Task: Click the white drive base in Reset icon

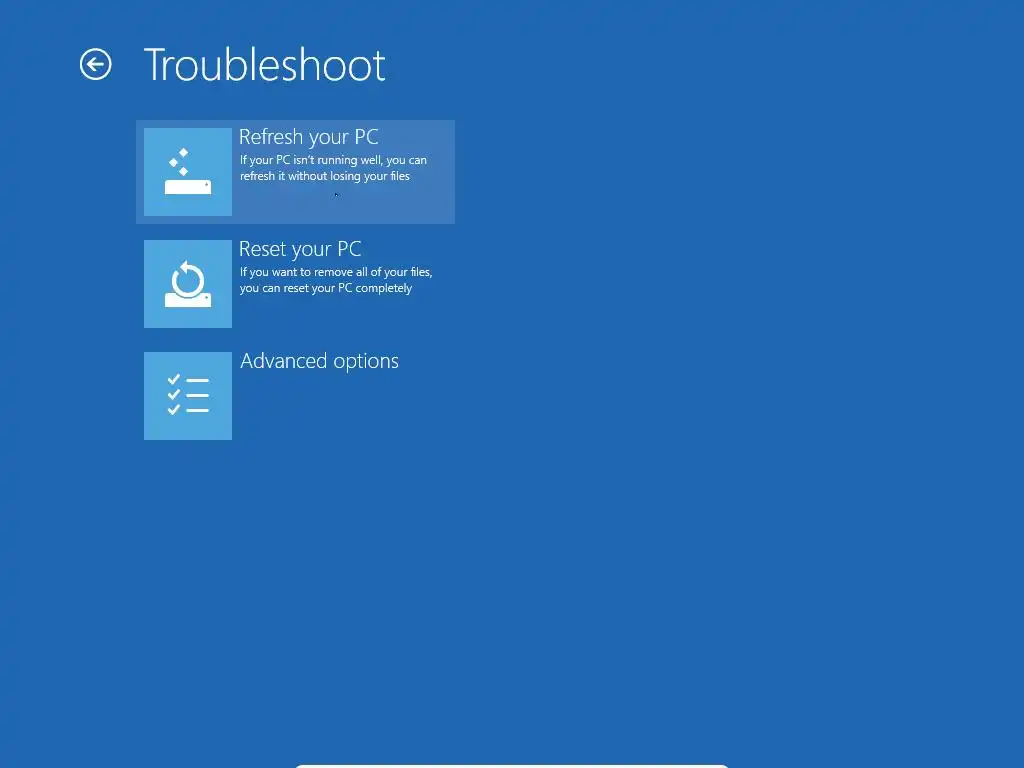Action: coord(188,300)
